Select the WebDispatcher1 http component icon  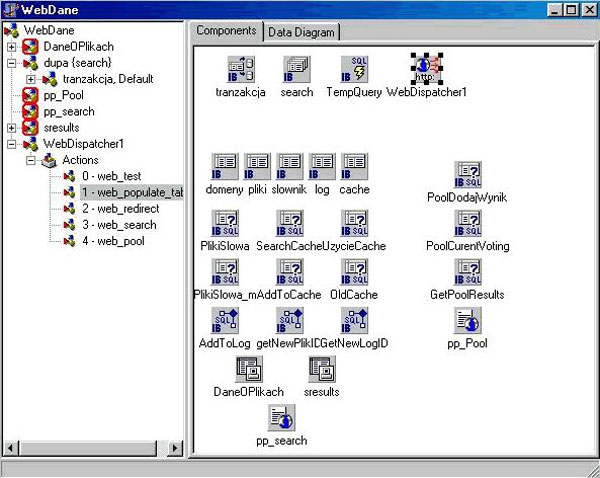pos(427,69)
